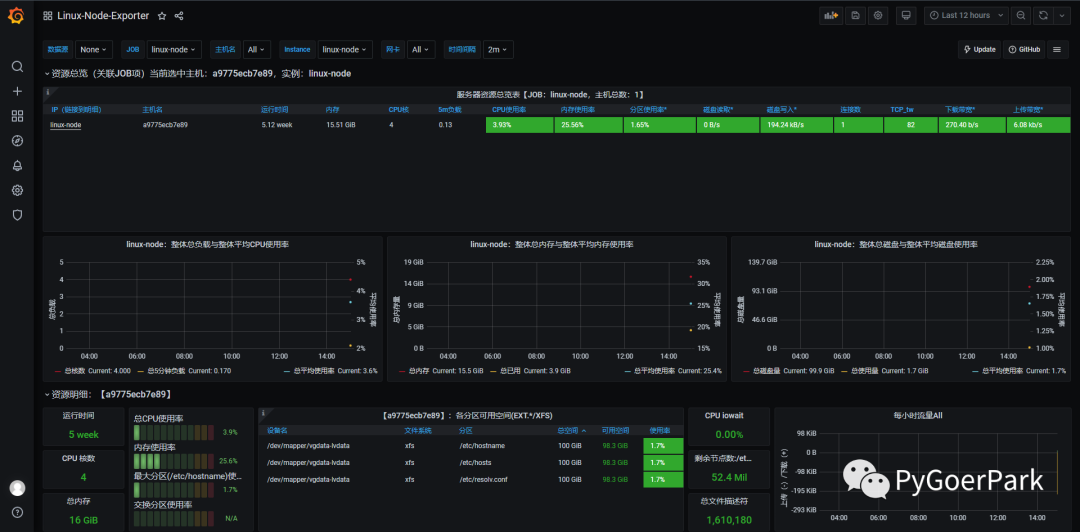Viewport: 1080px width, 532px height.
Task: Open the Last 12 hours time picker
Action: click(x=966, y=15)
